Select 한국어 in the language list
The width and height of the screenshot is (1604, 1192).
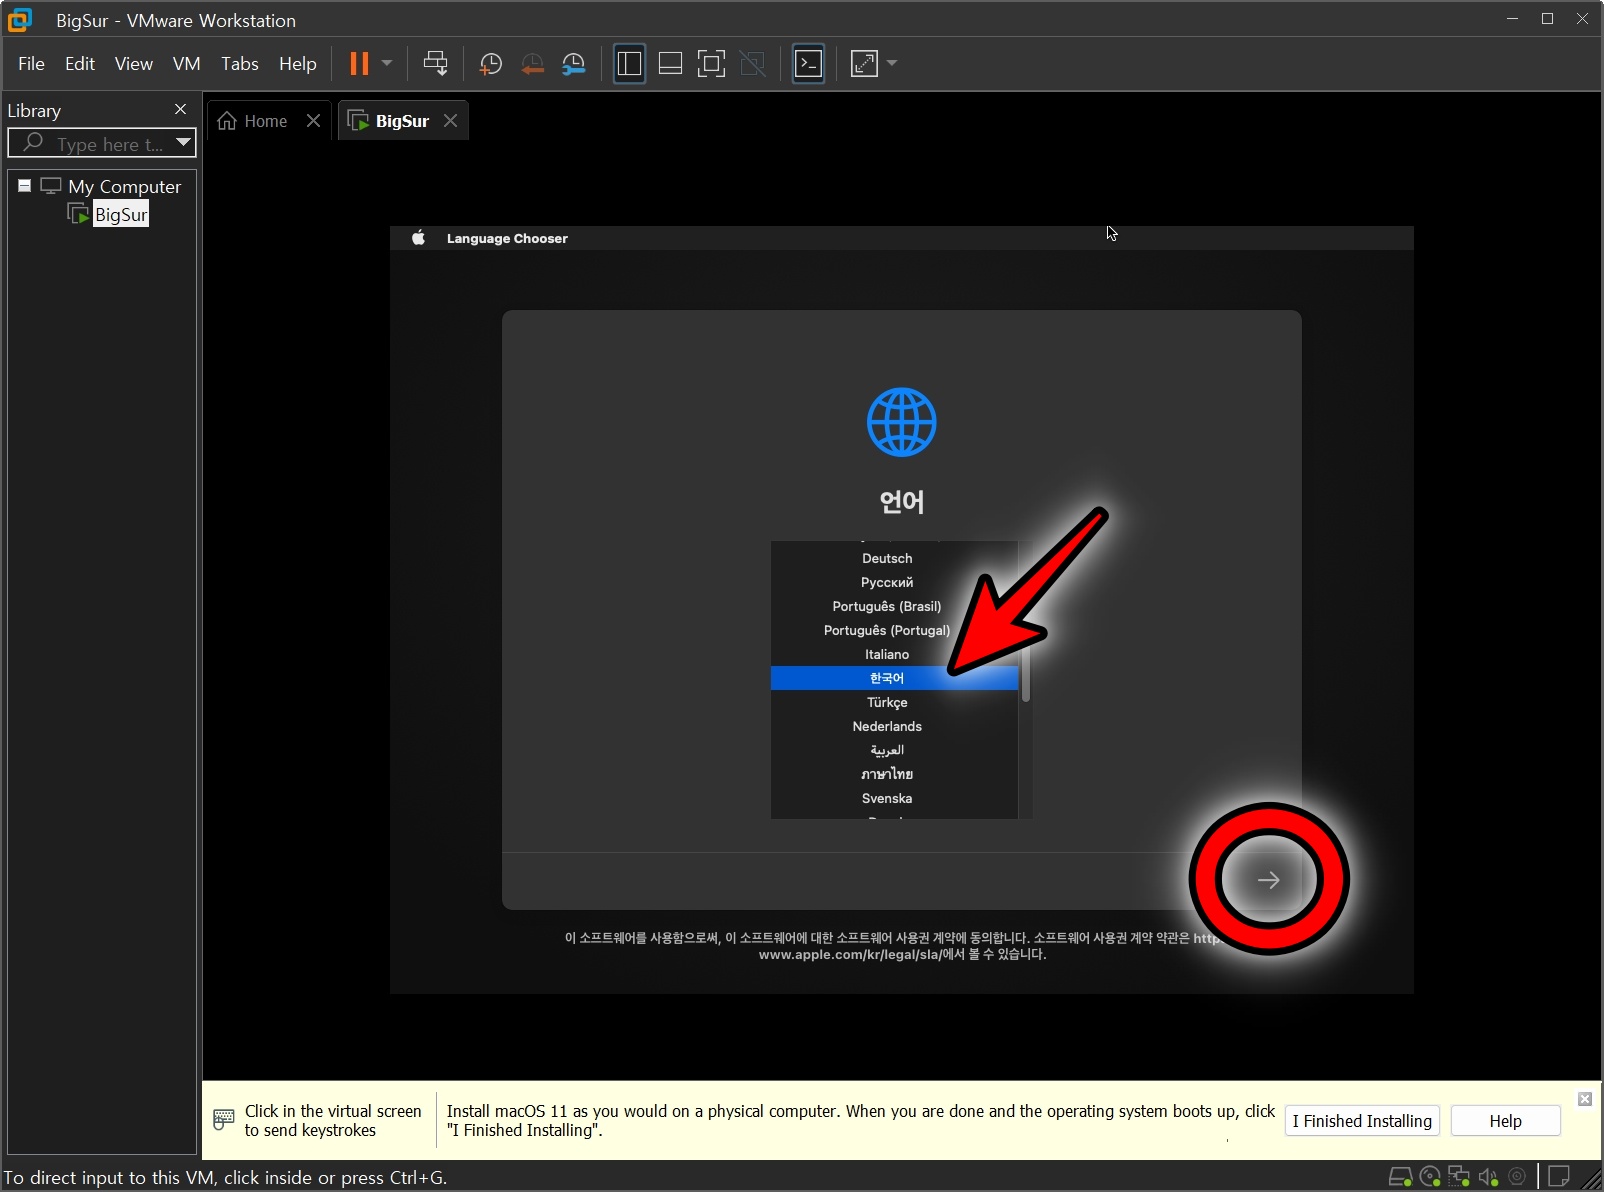pyautogui.click(x=894, y=678)
